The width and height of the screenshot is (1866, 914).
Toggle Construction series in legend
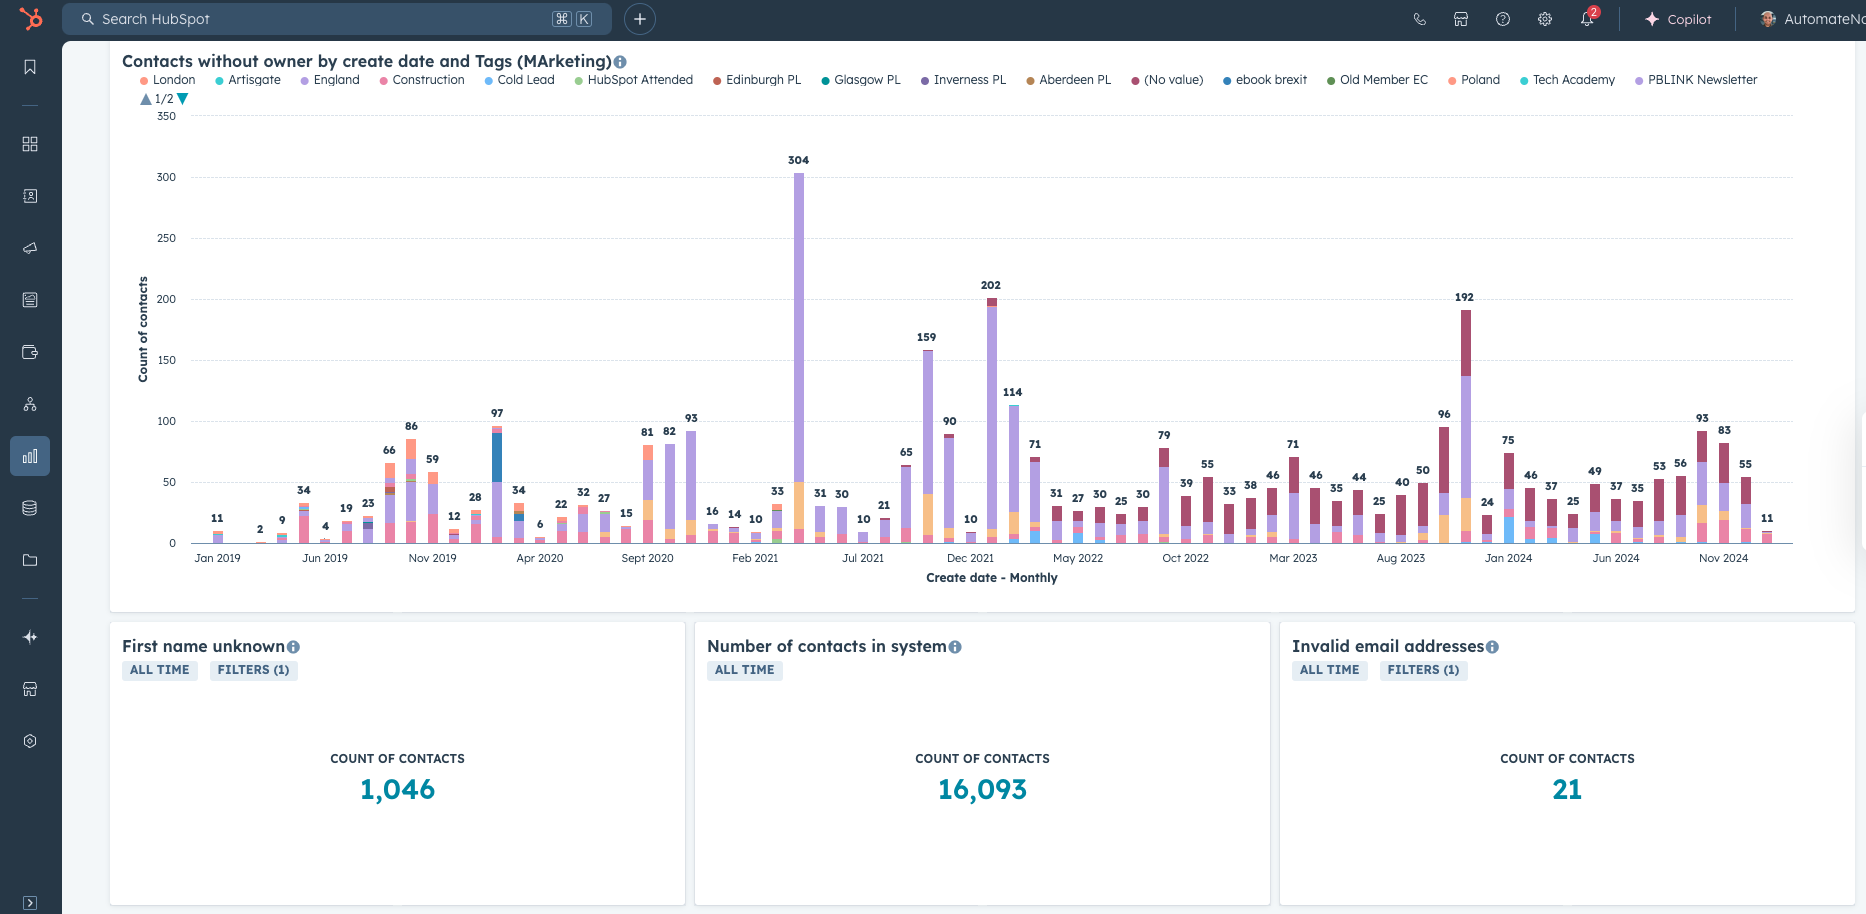422,80
